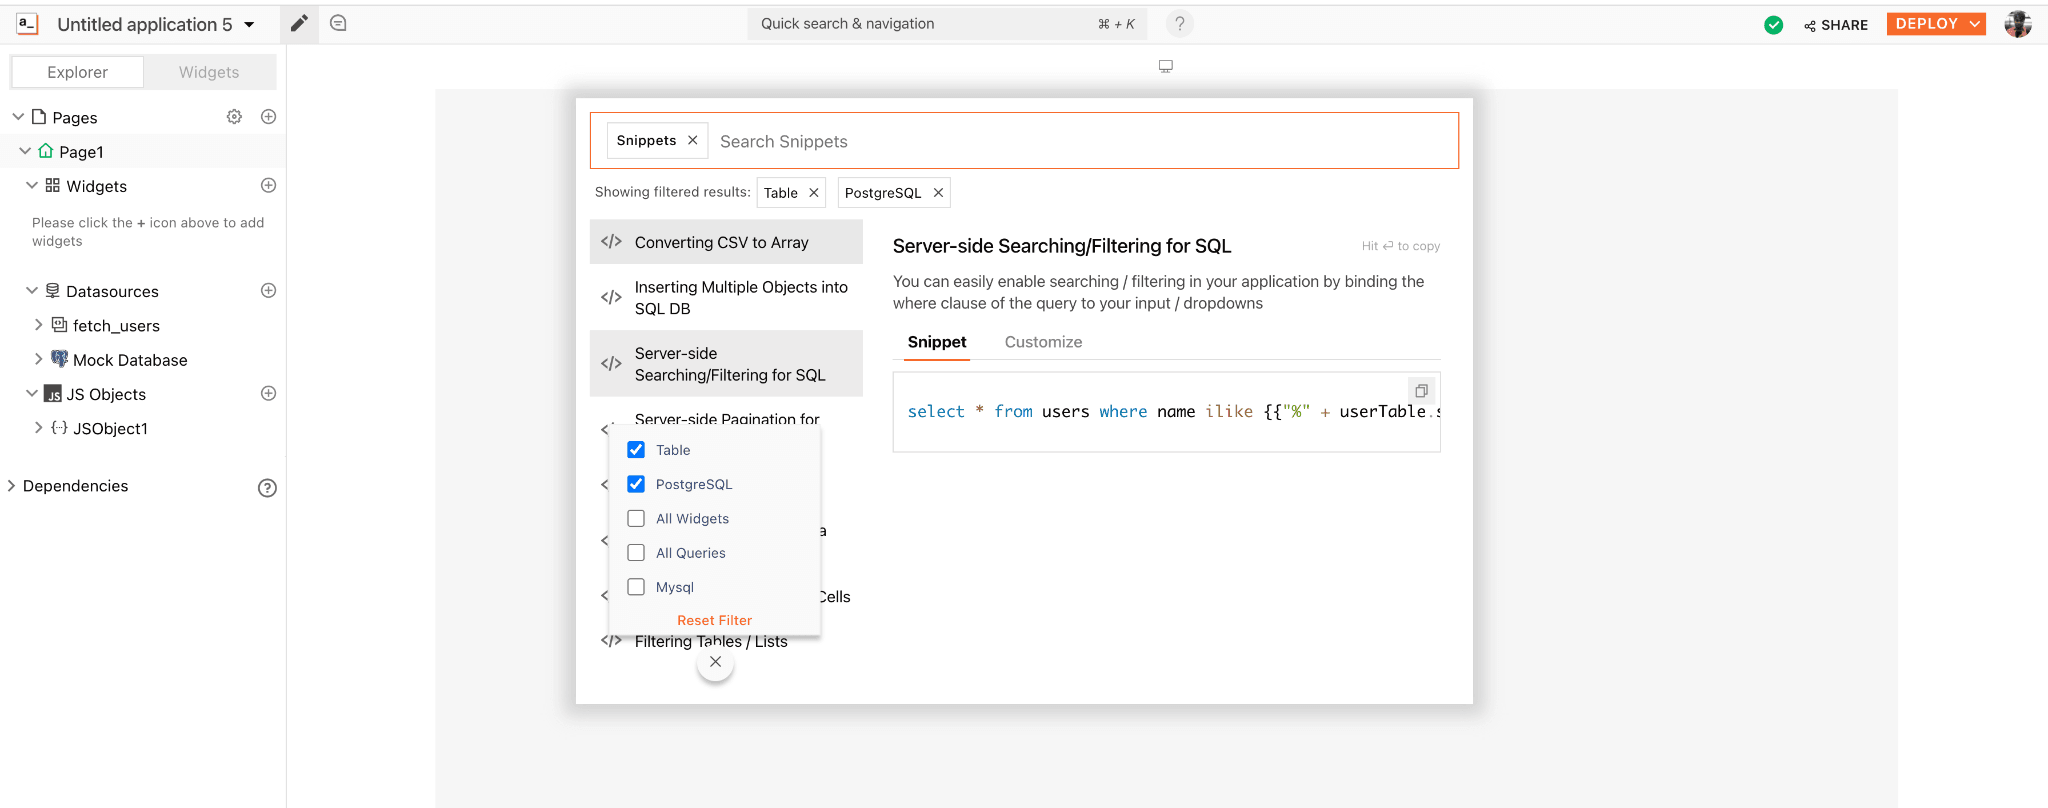Copy the SQL snippet using copy icon
2048x808 pixels.
[1421, 391]
